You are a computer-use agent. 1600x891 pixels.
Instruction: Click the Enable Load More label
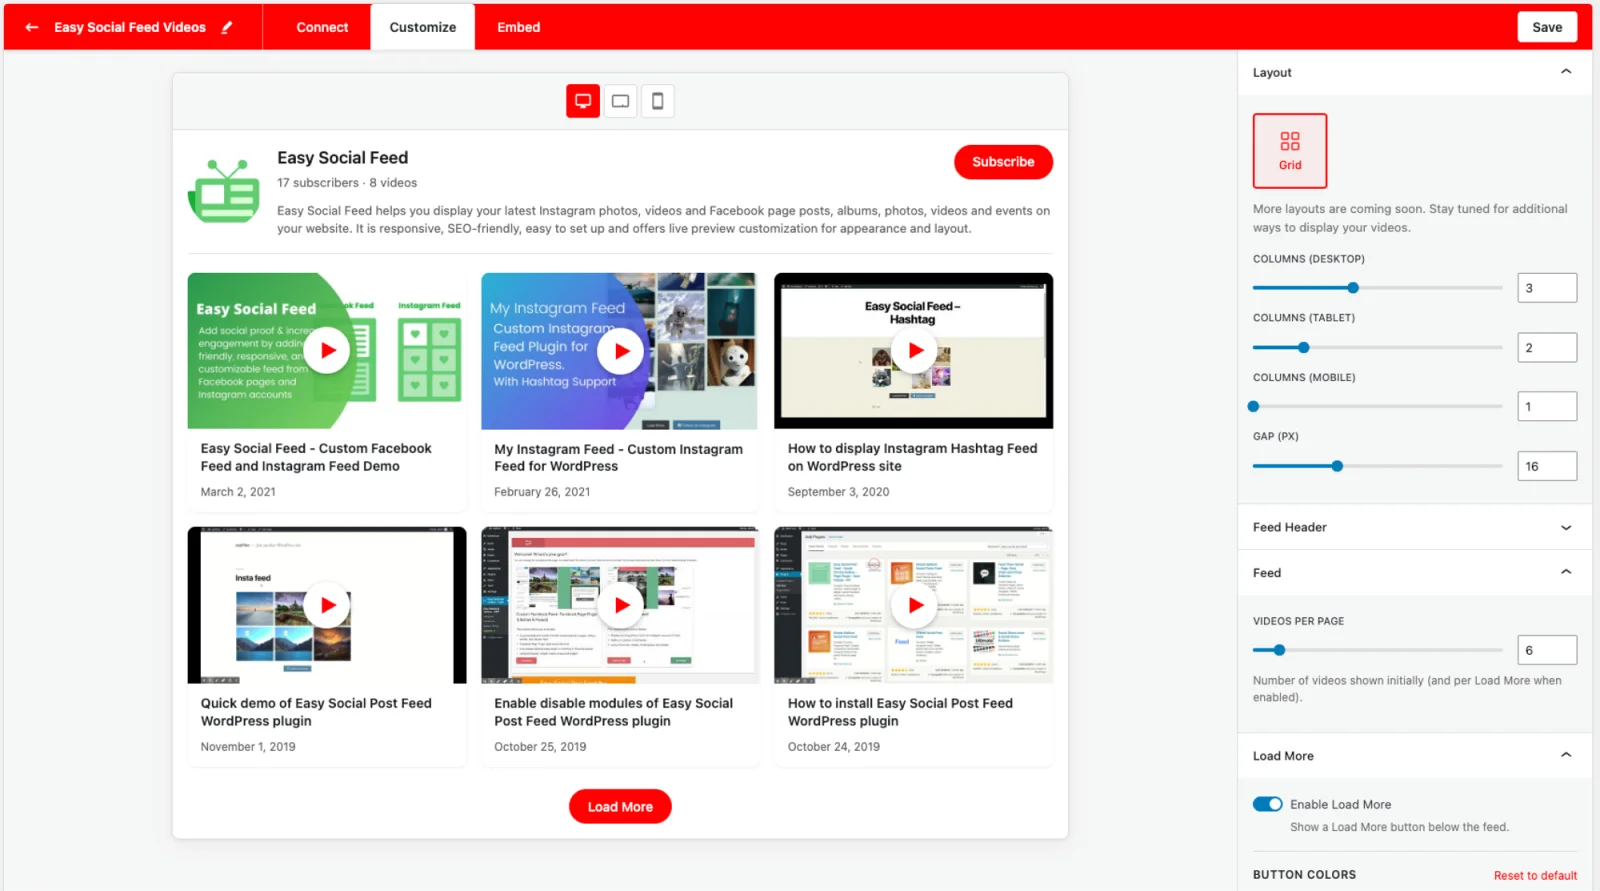(x=1340, y=804)
